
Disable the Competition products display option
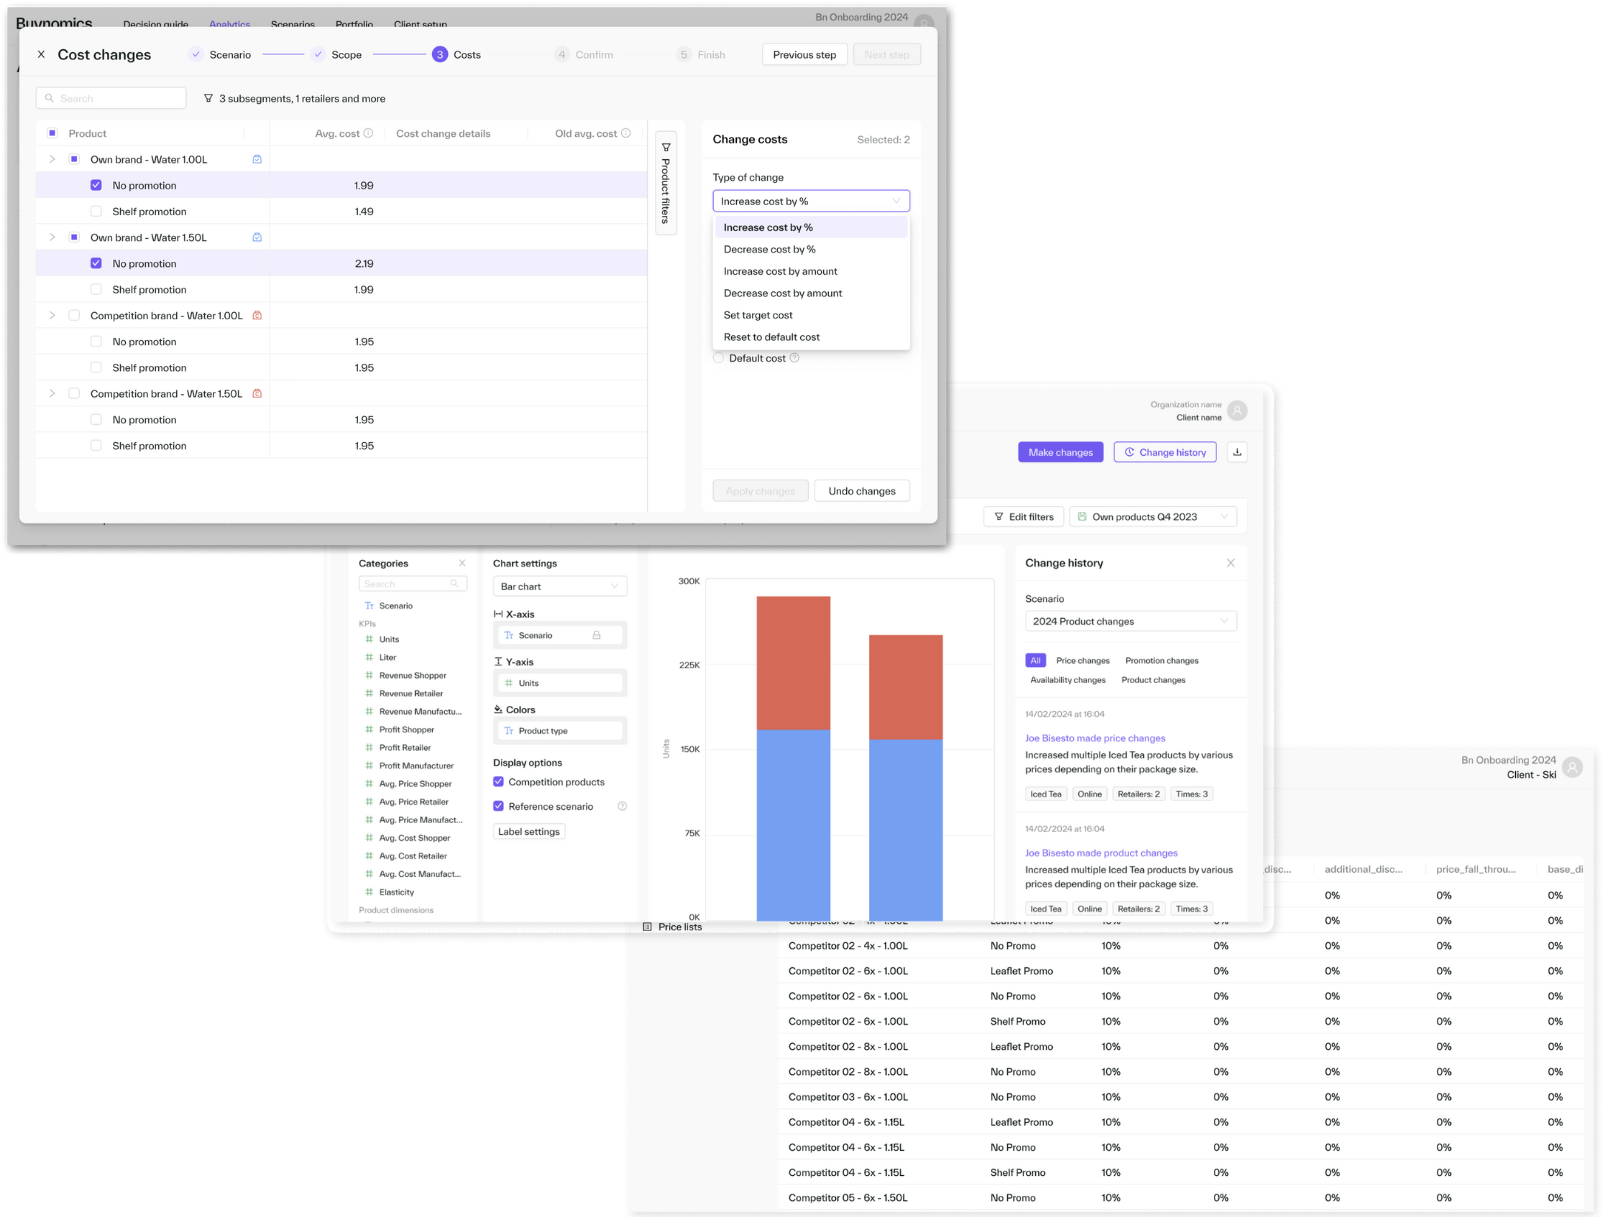498,782
